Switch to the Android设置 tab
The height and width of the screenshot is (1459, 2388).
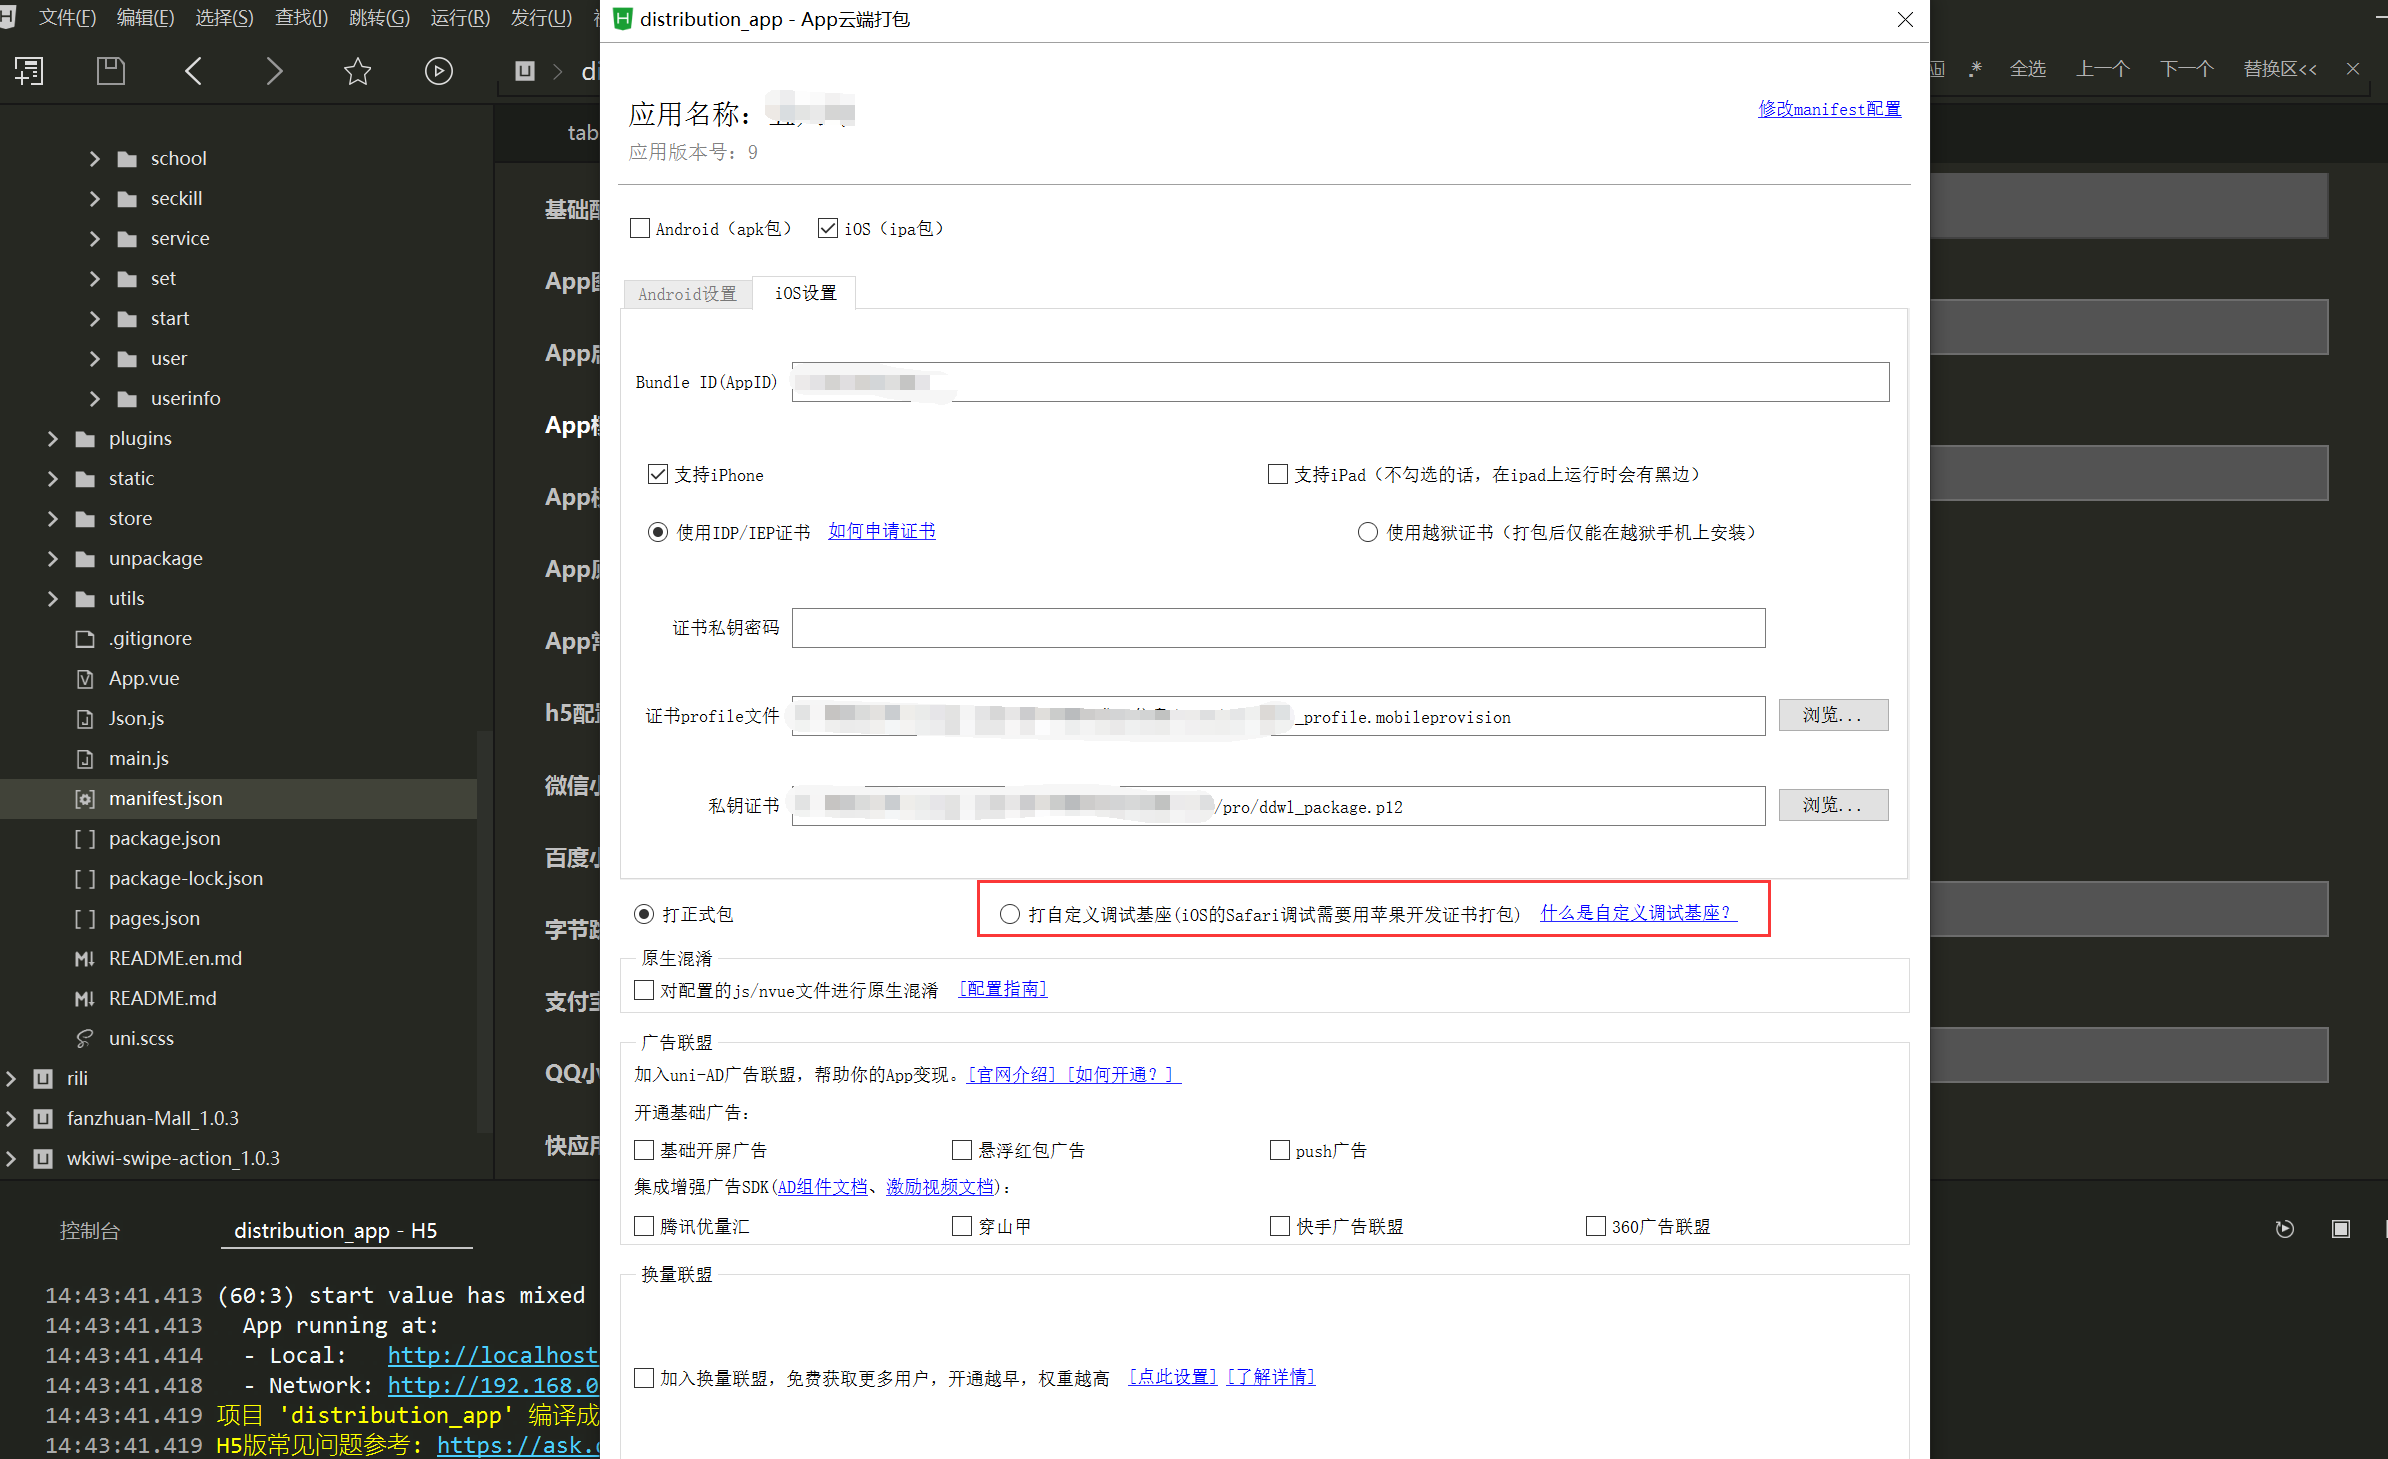(687, 294)
